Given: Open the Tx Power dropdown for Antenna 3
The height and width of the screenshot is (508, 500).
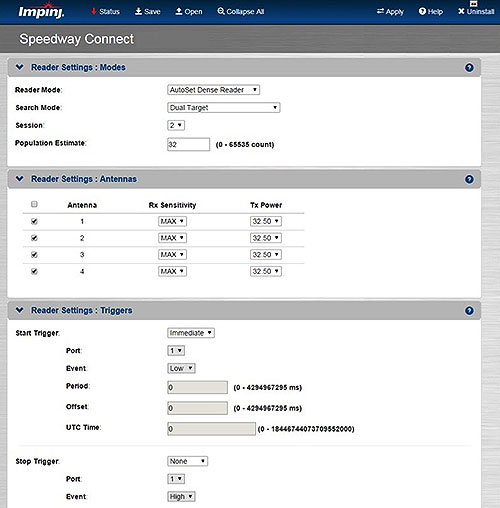Looking at the screenshot, I should pos(266,255).
